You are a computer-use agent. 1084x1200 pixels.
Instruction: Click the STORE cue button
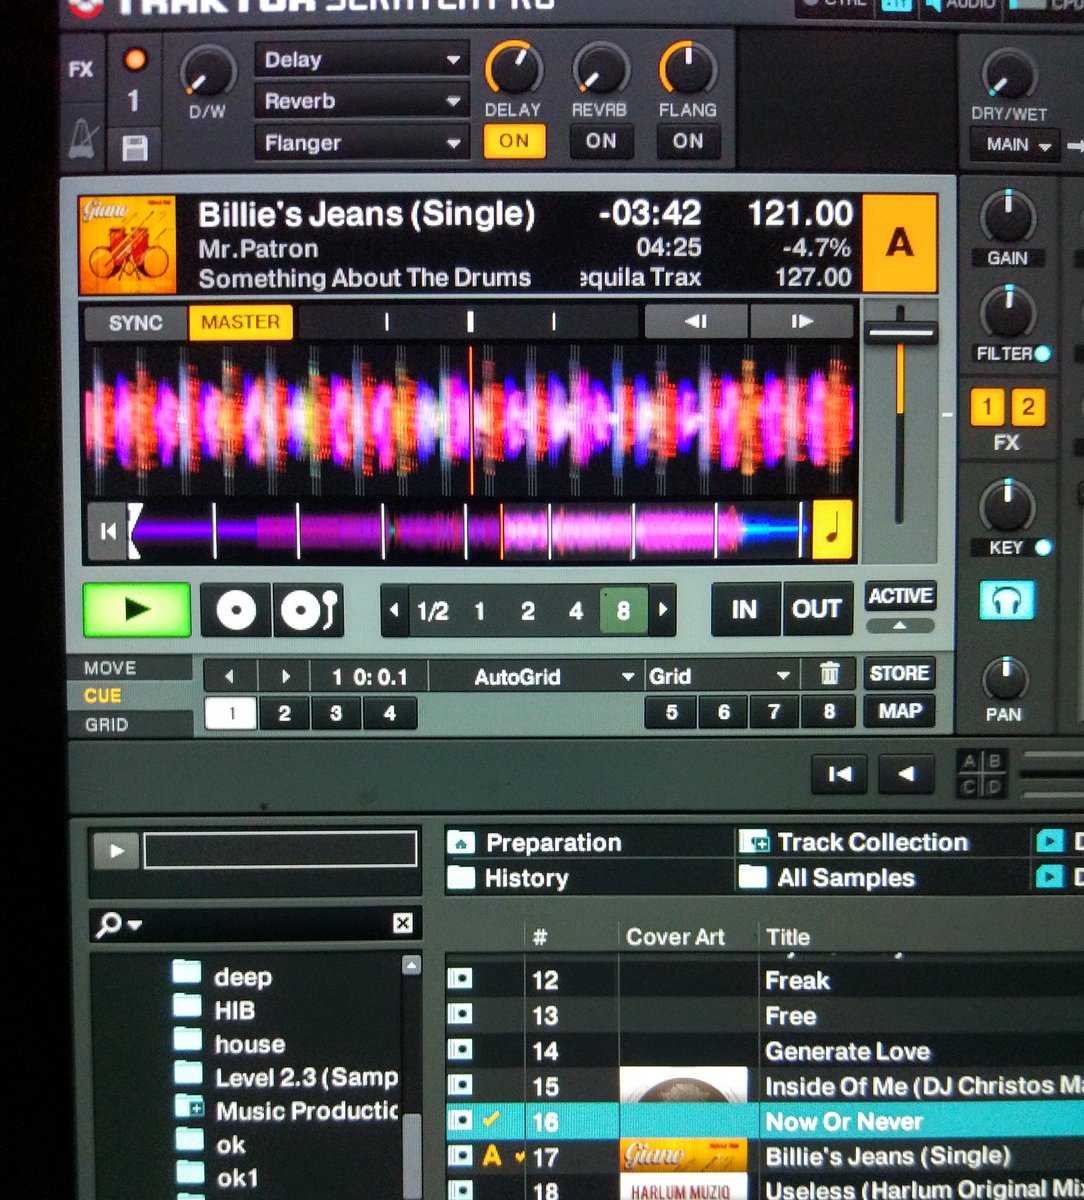[x=900, y=673]
